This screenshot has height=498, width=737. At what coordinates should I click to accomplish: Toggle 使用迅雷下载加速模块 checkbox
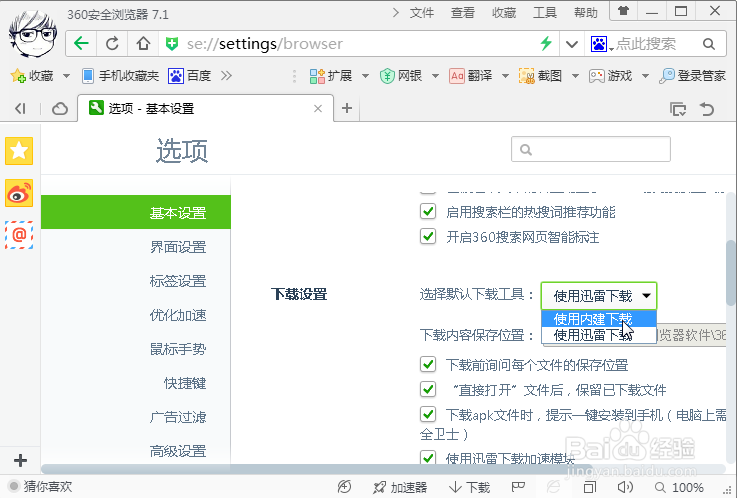tap(428, 457)
